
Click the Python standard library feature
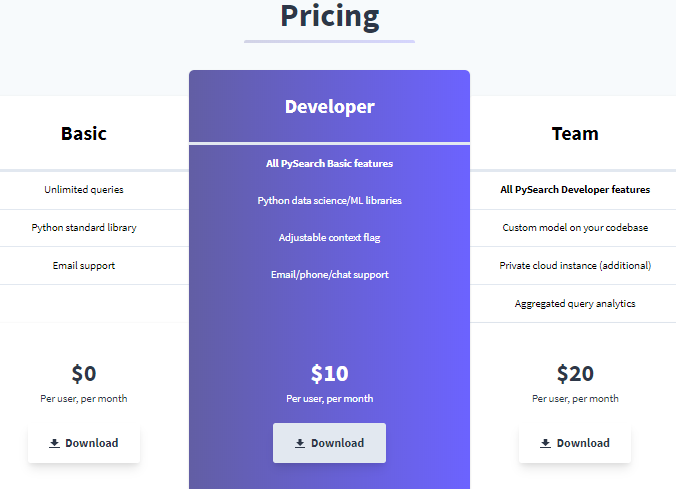tap(84, 228)
